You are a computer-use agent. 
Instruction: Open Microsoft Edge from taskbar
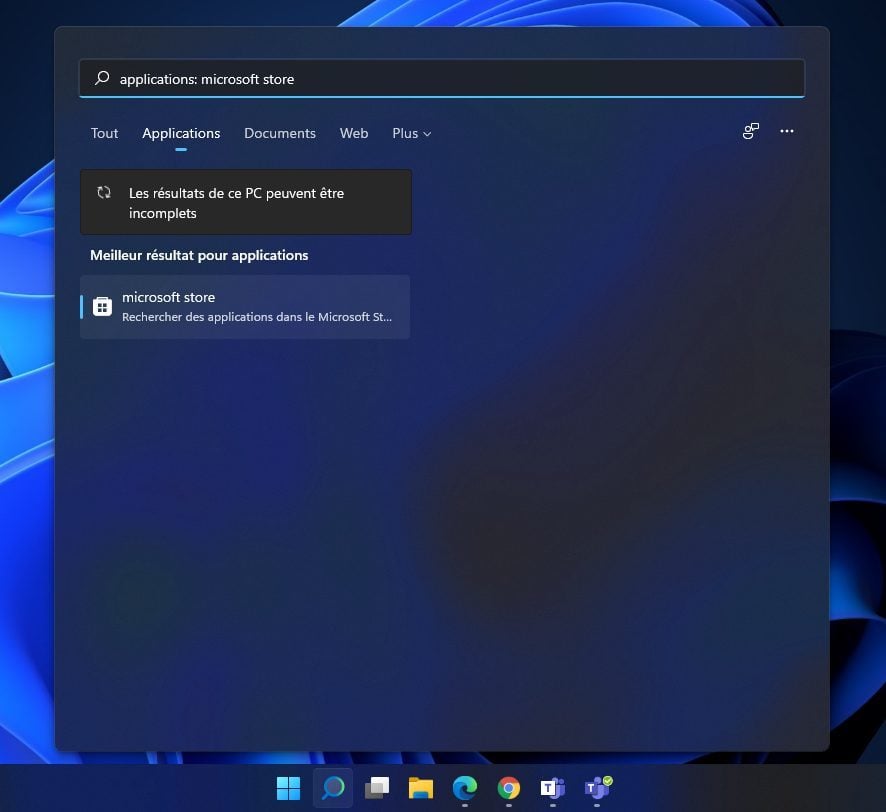point(465,788)
